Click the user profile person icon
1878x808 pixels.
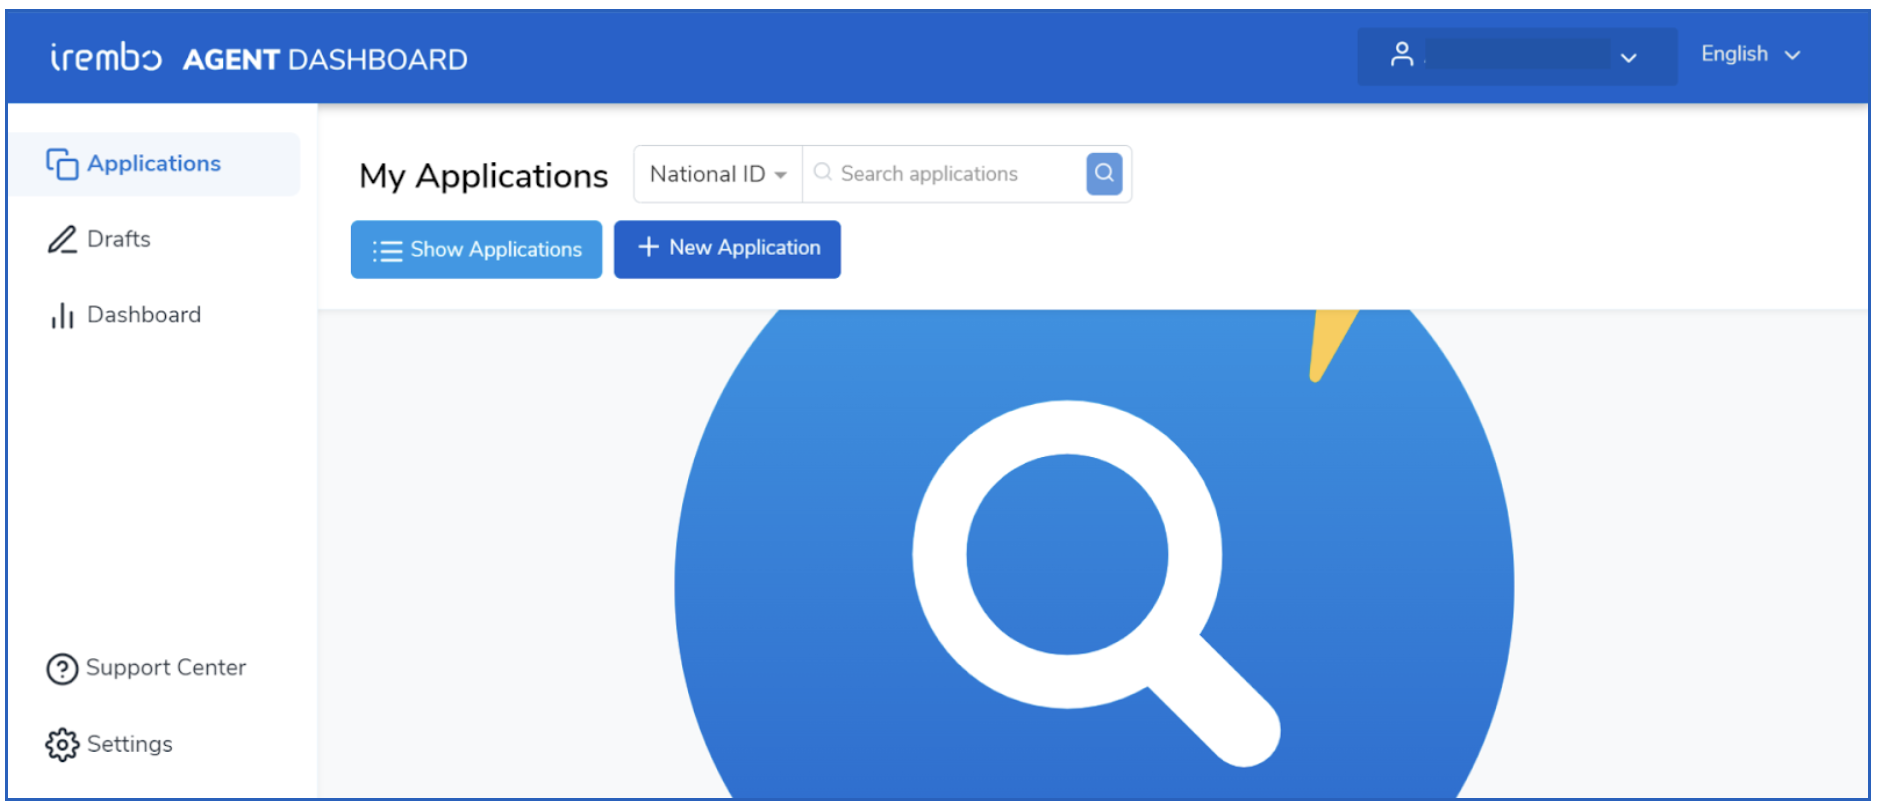click(1402, 55)
